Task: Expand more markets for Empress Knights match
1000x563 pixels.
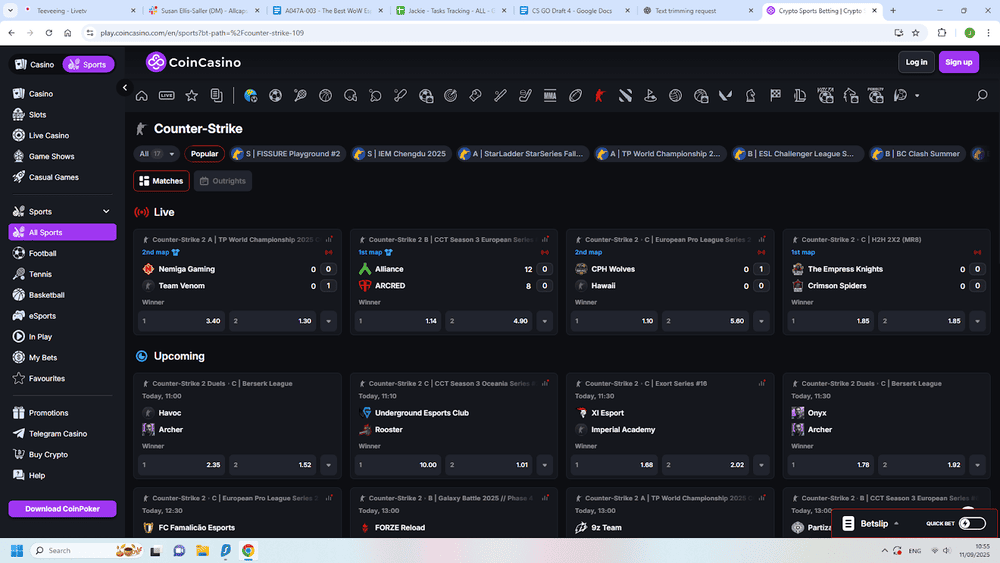Action: click(x=977, y=321)
